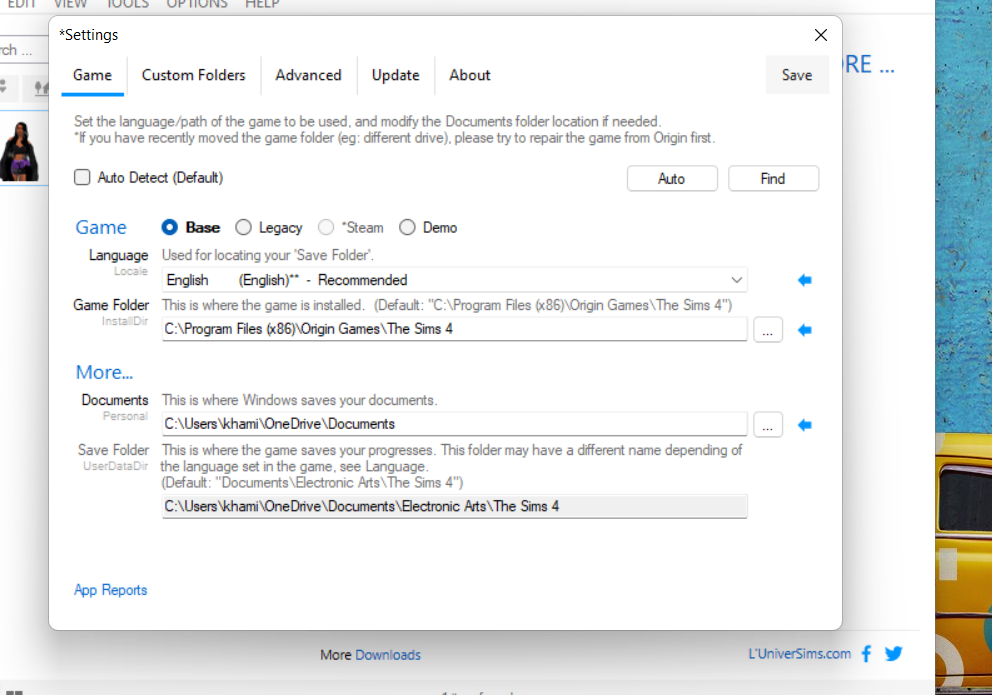The width and height of the screenshot is (992, 695).
Task: Click the Find button
Action: tap(773, 178)
